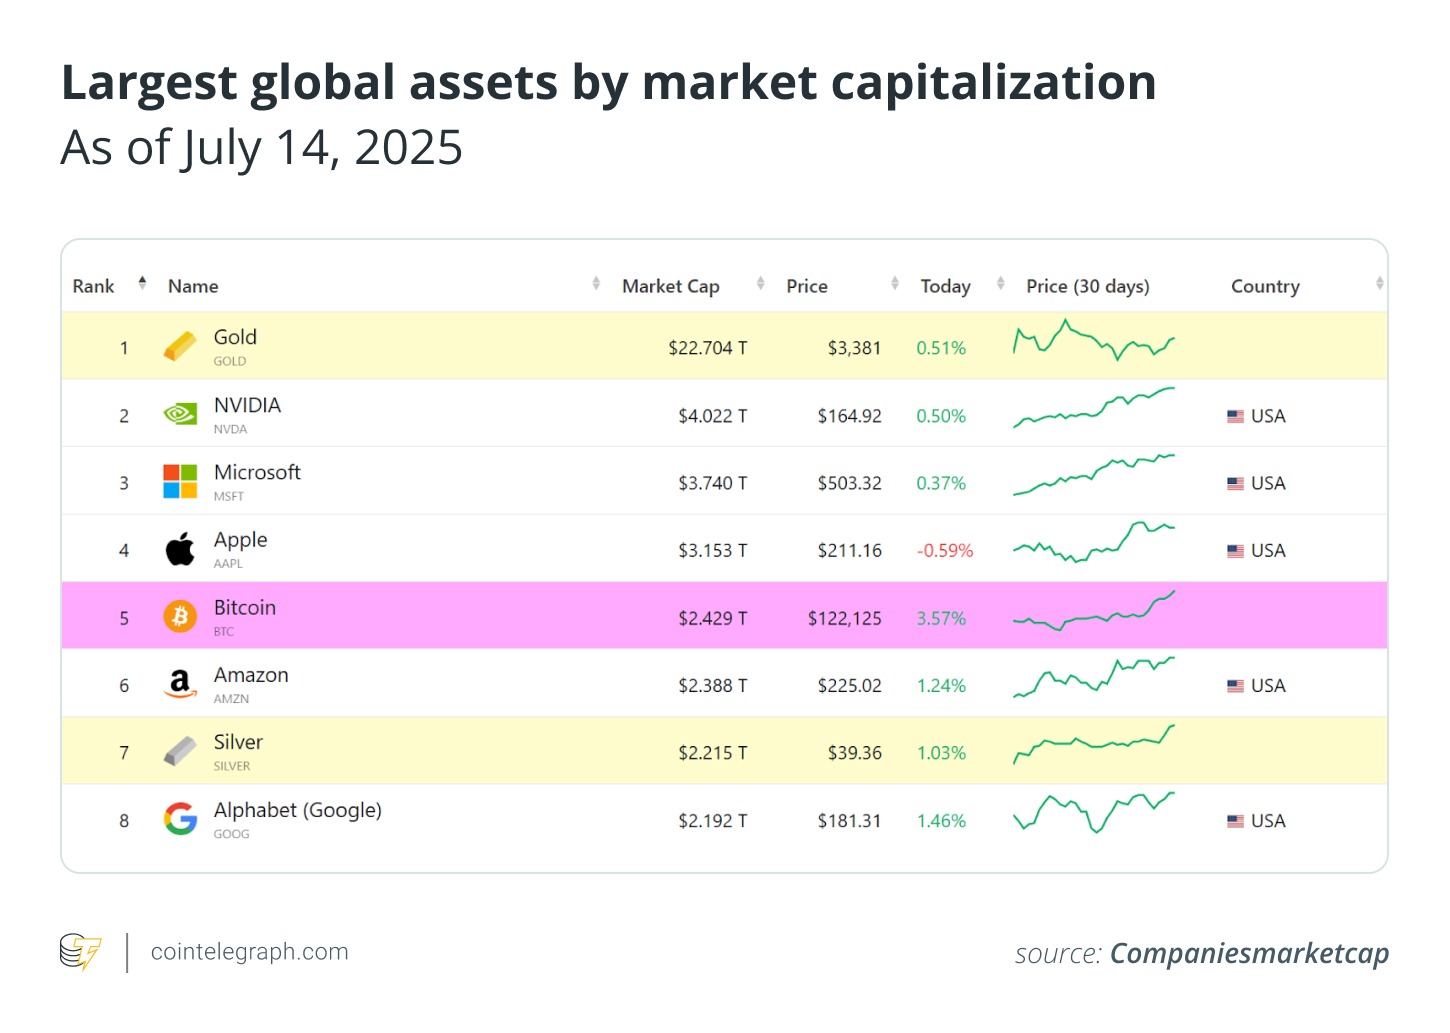Click the Amazon logo icon
The image size is (1450, 1033).
click(180, 684)
